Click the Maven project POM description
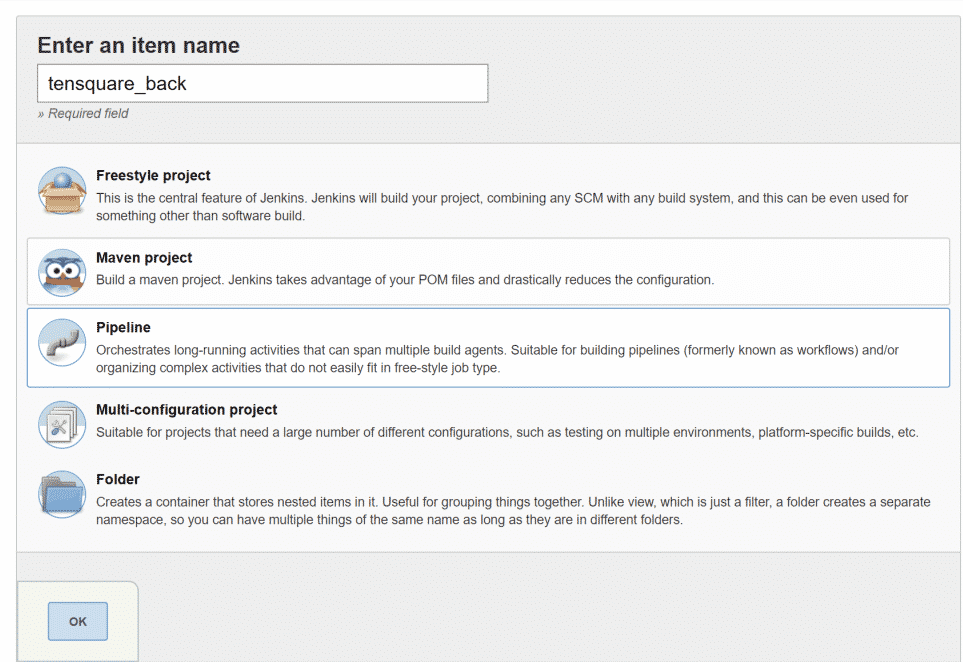This screenshot has width=963, height=662. coord(405,280)
